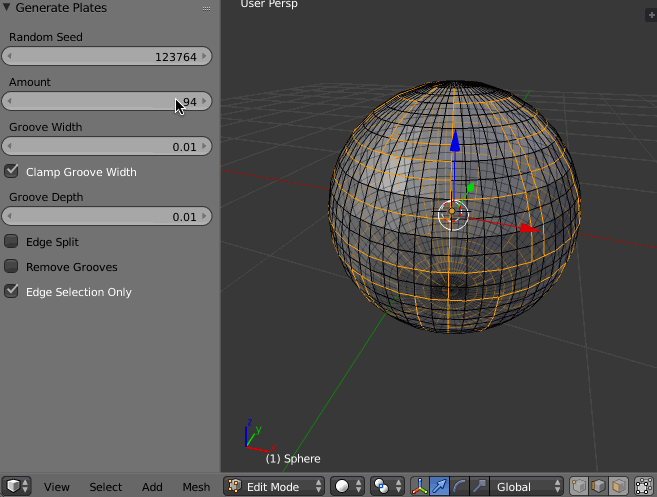
Task: Increase Amount with right arrow
Action: 204,101
